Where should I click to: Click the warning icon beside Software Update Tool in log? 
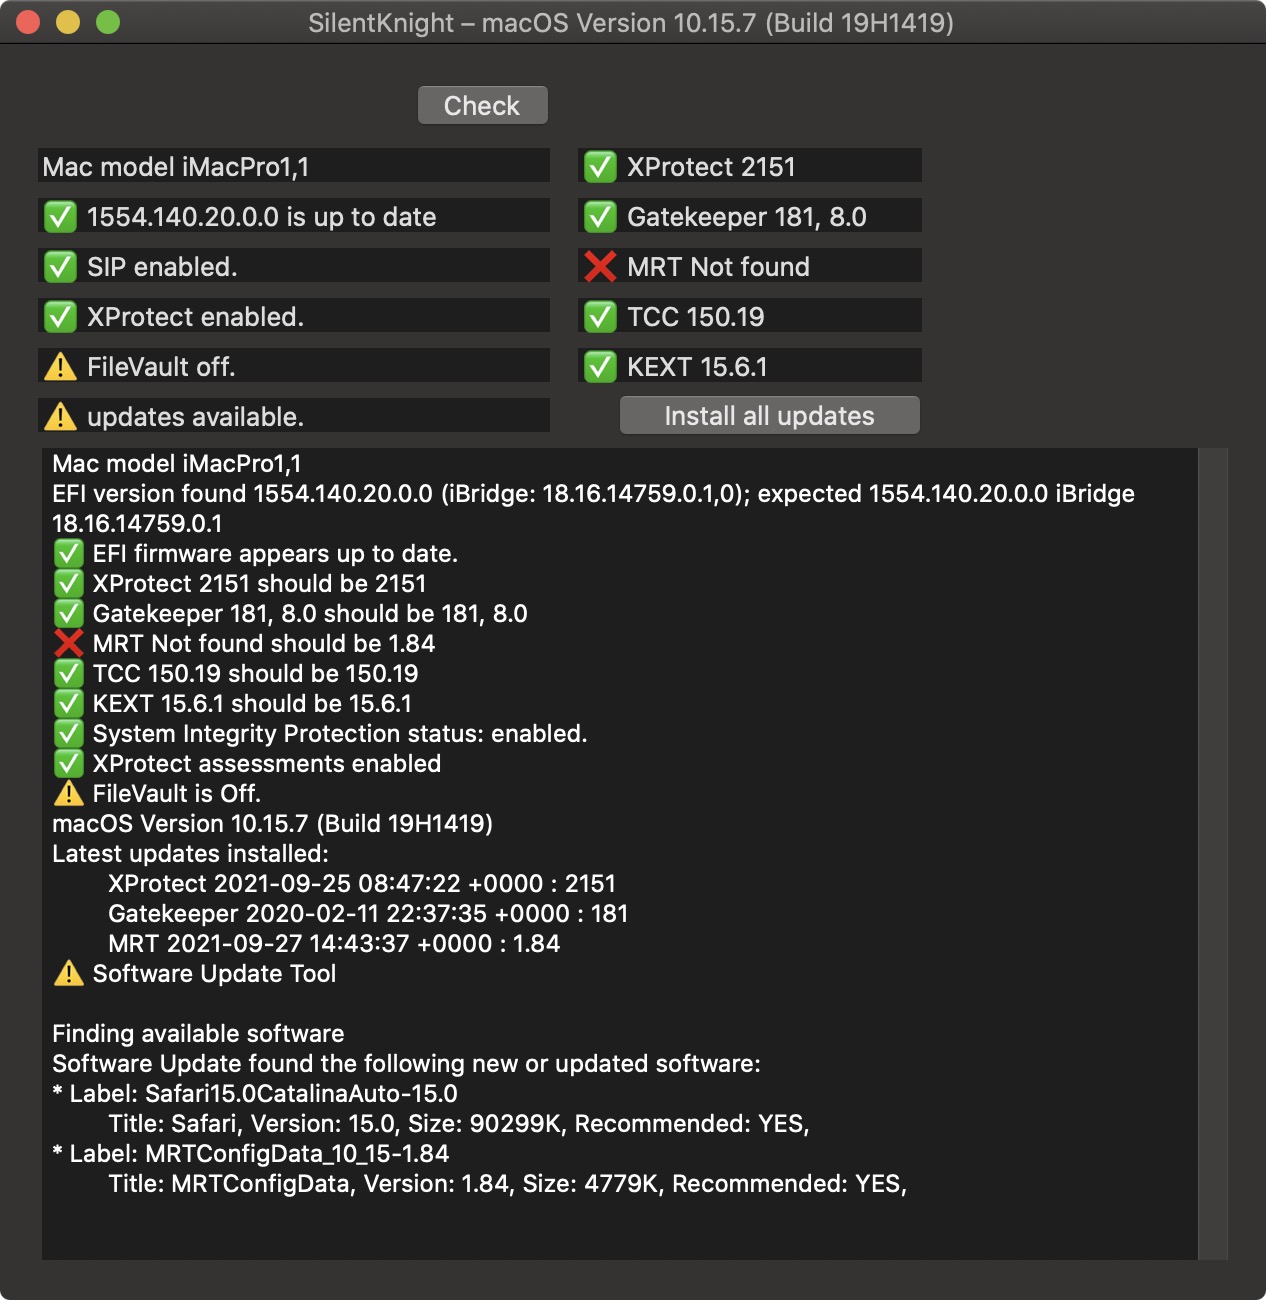click(x=68, y=974)
